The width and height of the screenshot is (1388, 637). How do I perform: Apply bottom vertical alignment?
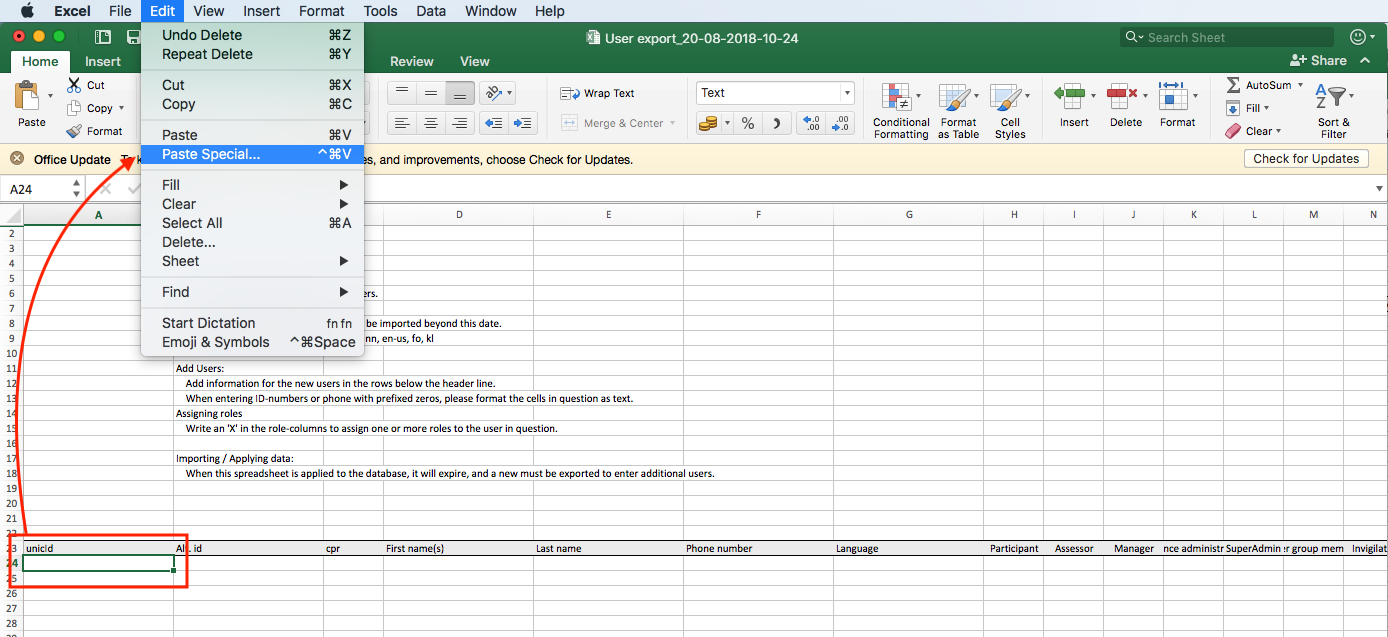(459, 92)
